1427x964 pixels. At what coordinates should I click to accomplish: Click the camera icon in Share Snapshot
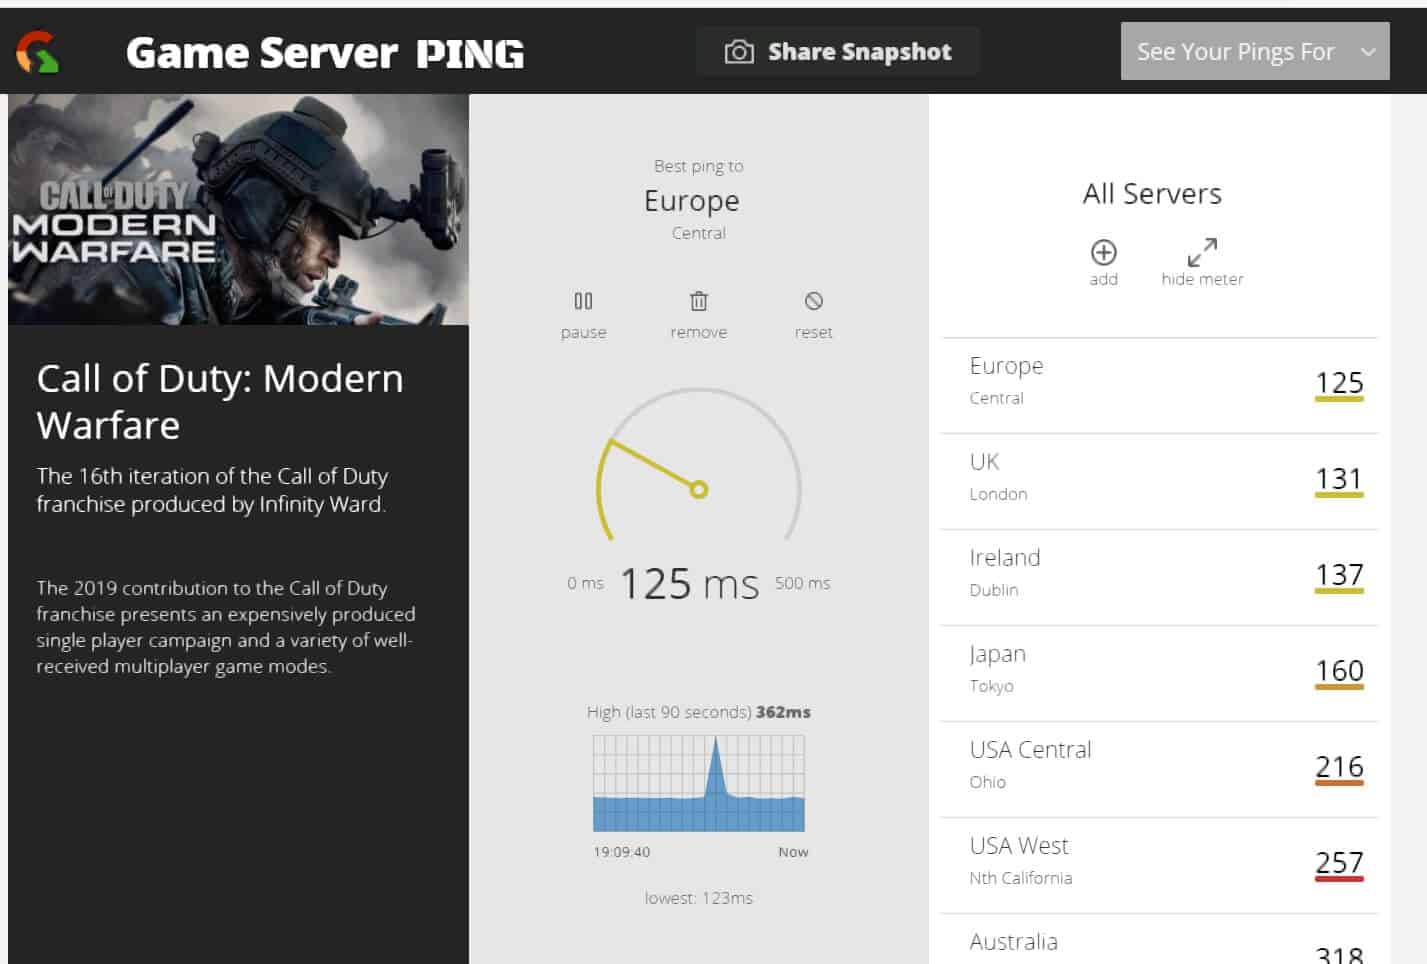[x=739, y=52]
